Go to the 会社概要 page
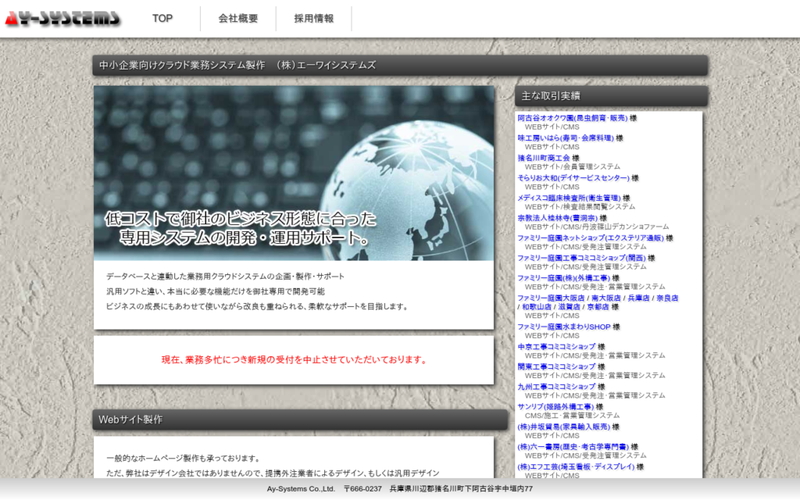 238,19
